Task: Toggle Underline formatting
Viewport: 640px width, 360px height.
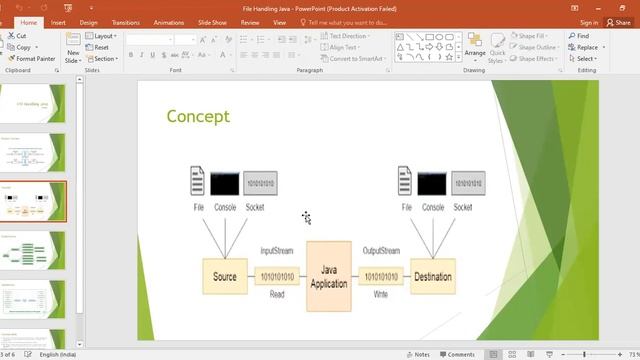Action: click(x=153, y=55)
